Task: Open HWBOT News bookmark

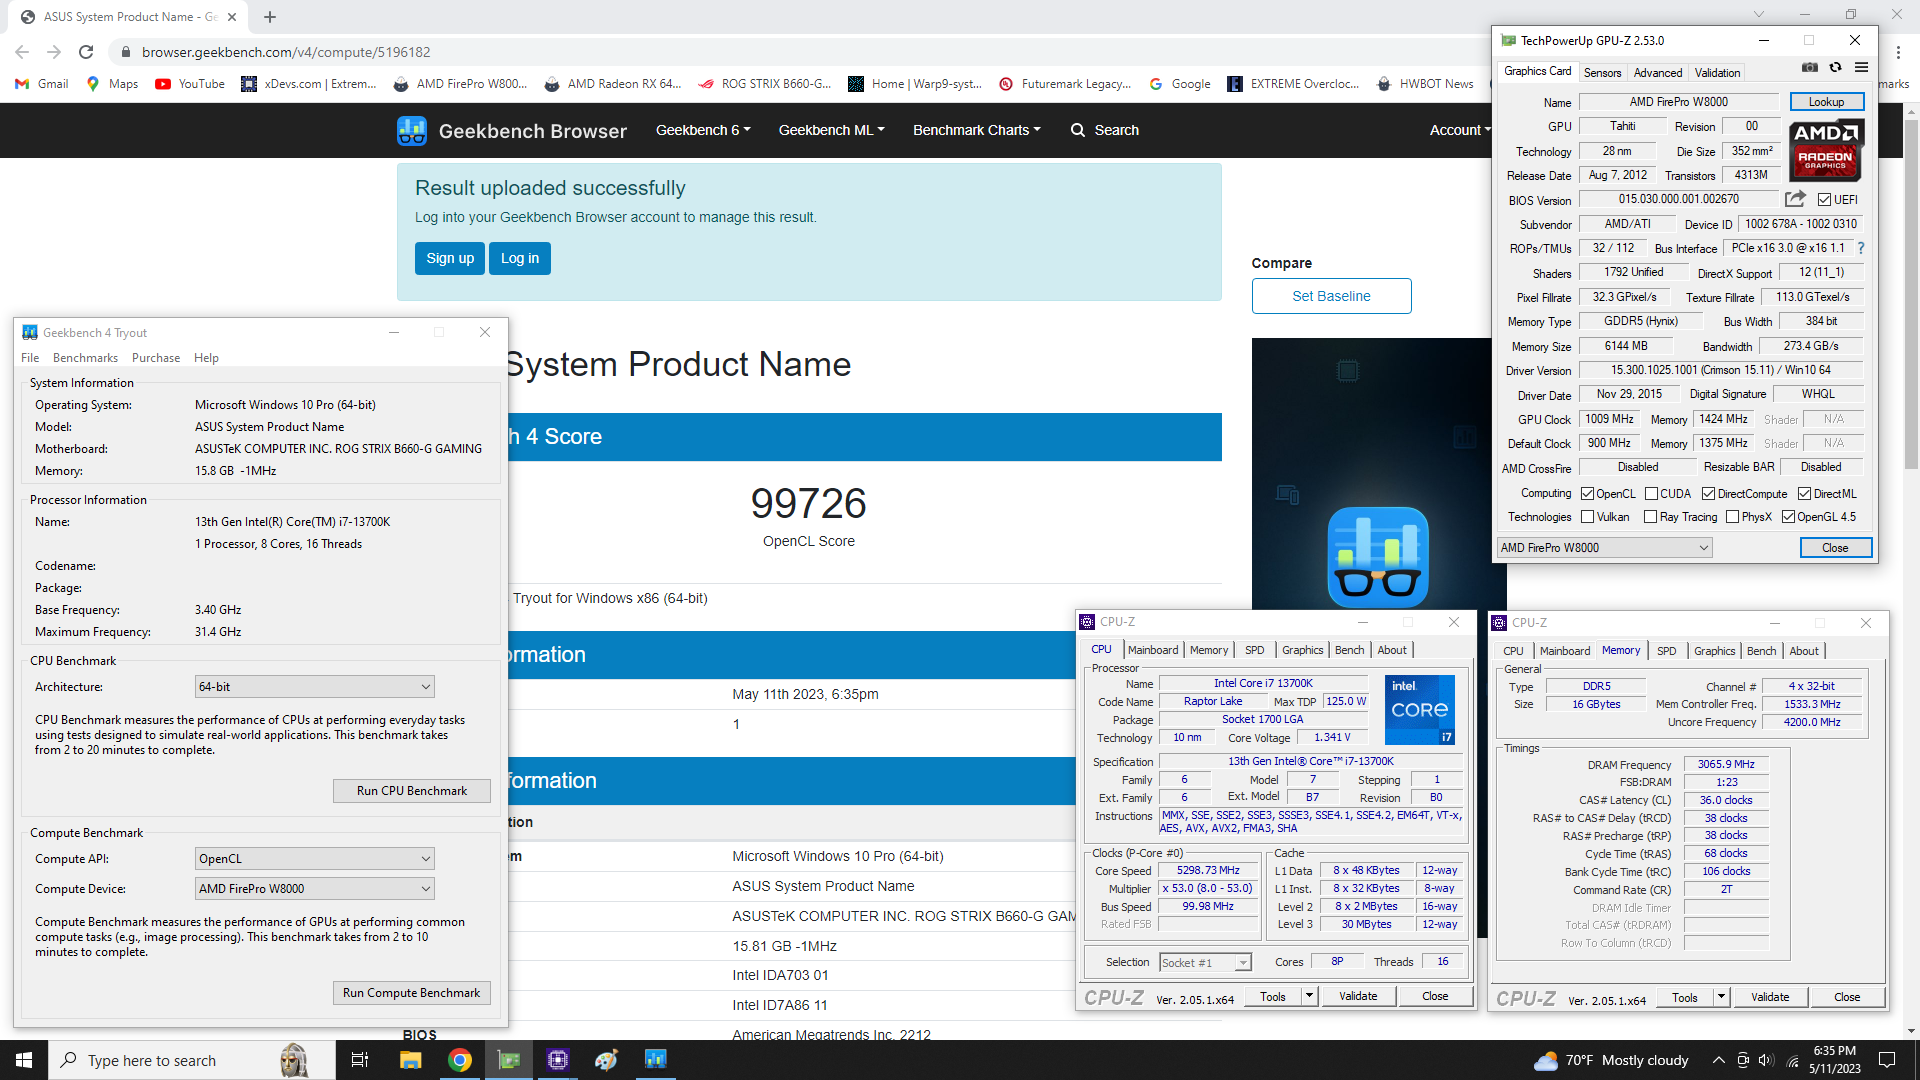Action: click(1425, 84)
